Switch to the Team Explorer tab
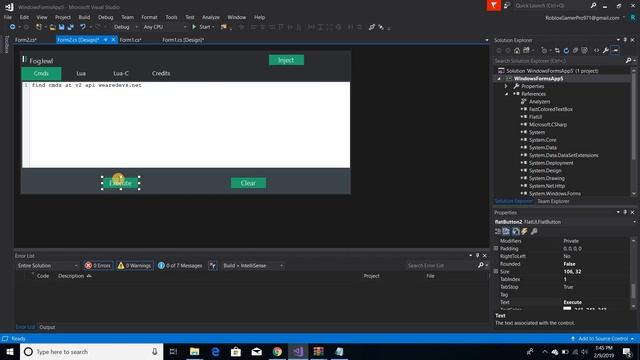The width and height of the screenshot is (640, 360). click(553, 201)
